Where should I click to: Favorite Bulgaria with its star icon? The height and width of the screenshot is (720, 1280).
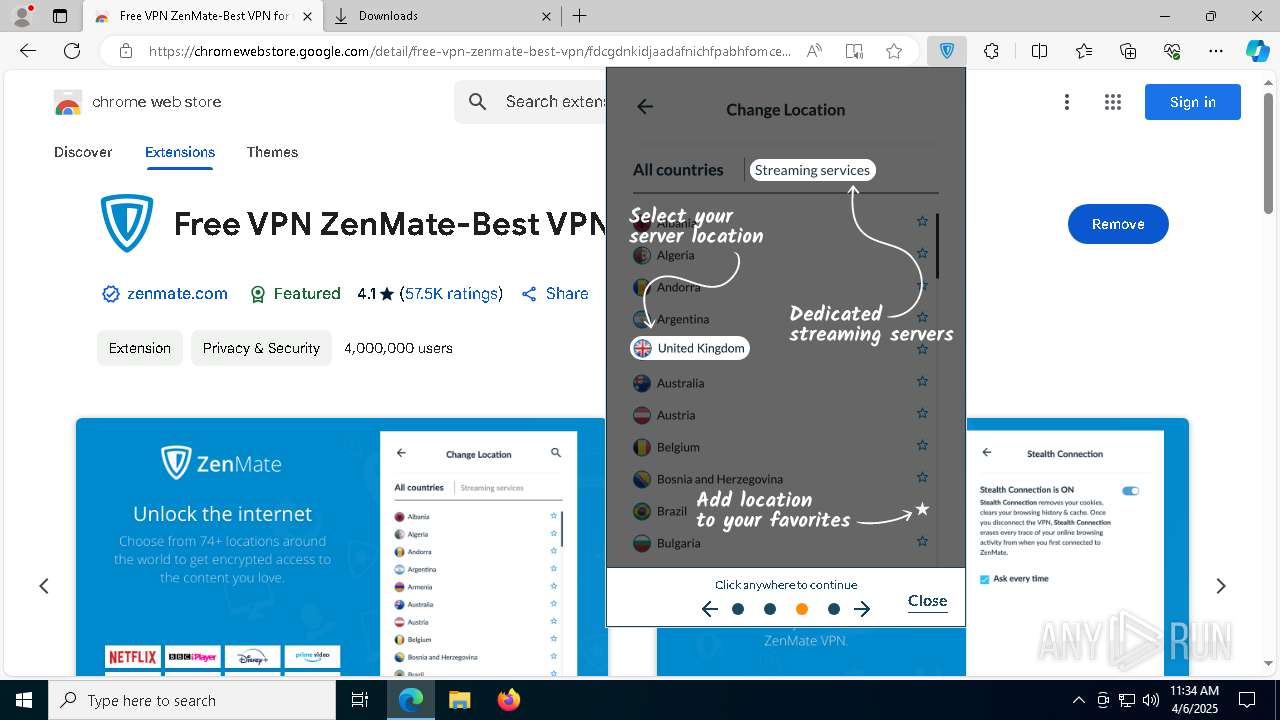tap(922, 541)
